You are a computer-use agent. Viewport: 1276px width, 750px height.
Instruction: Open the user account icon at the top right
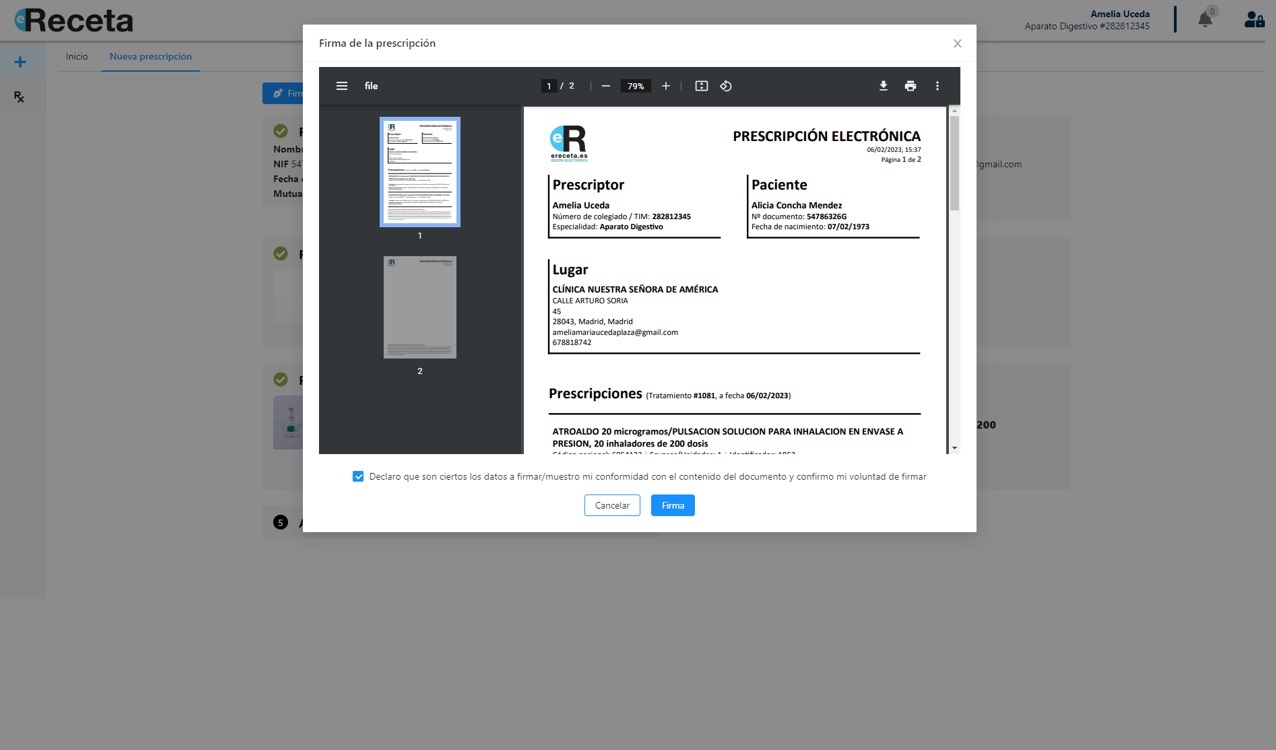1254,19
